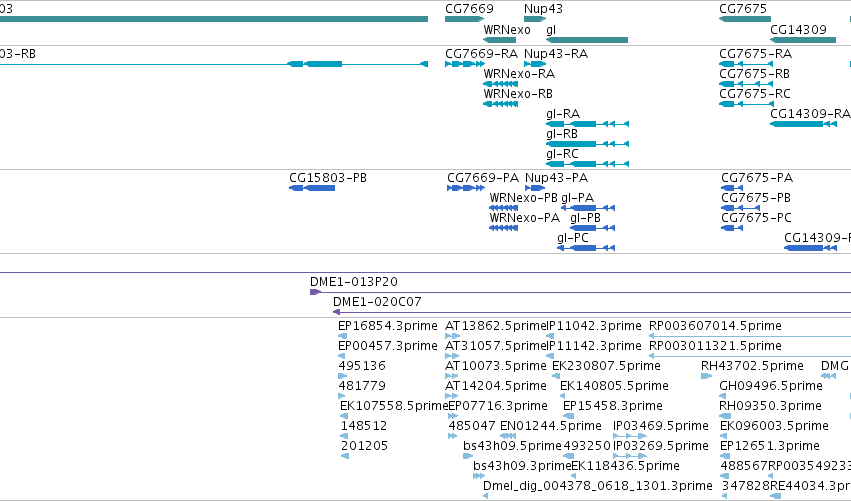The width and height of the screenshot is (851, 501).
Task: Click the gl-RC transcript label
Action: [x=562, y=154]
